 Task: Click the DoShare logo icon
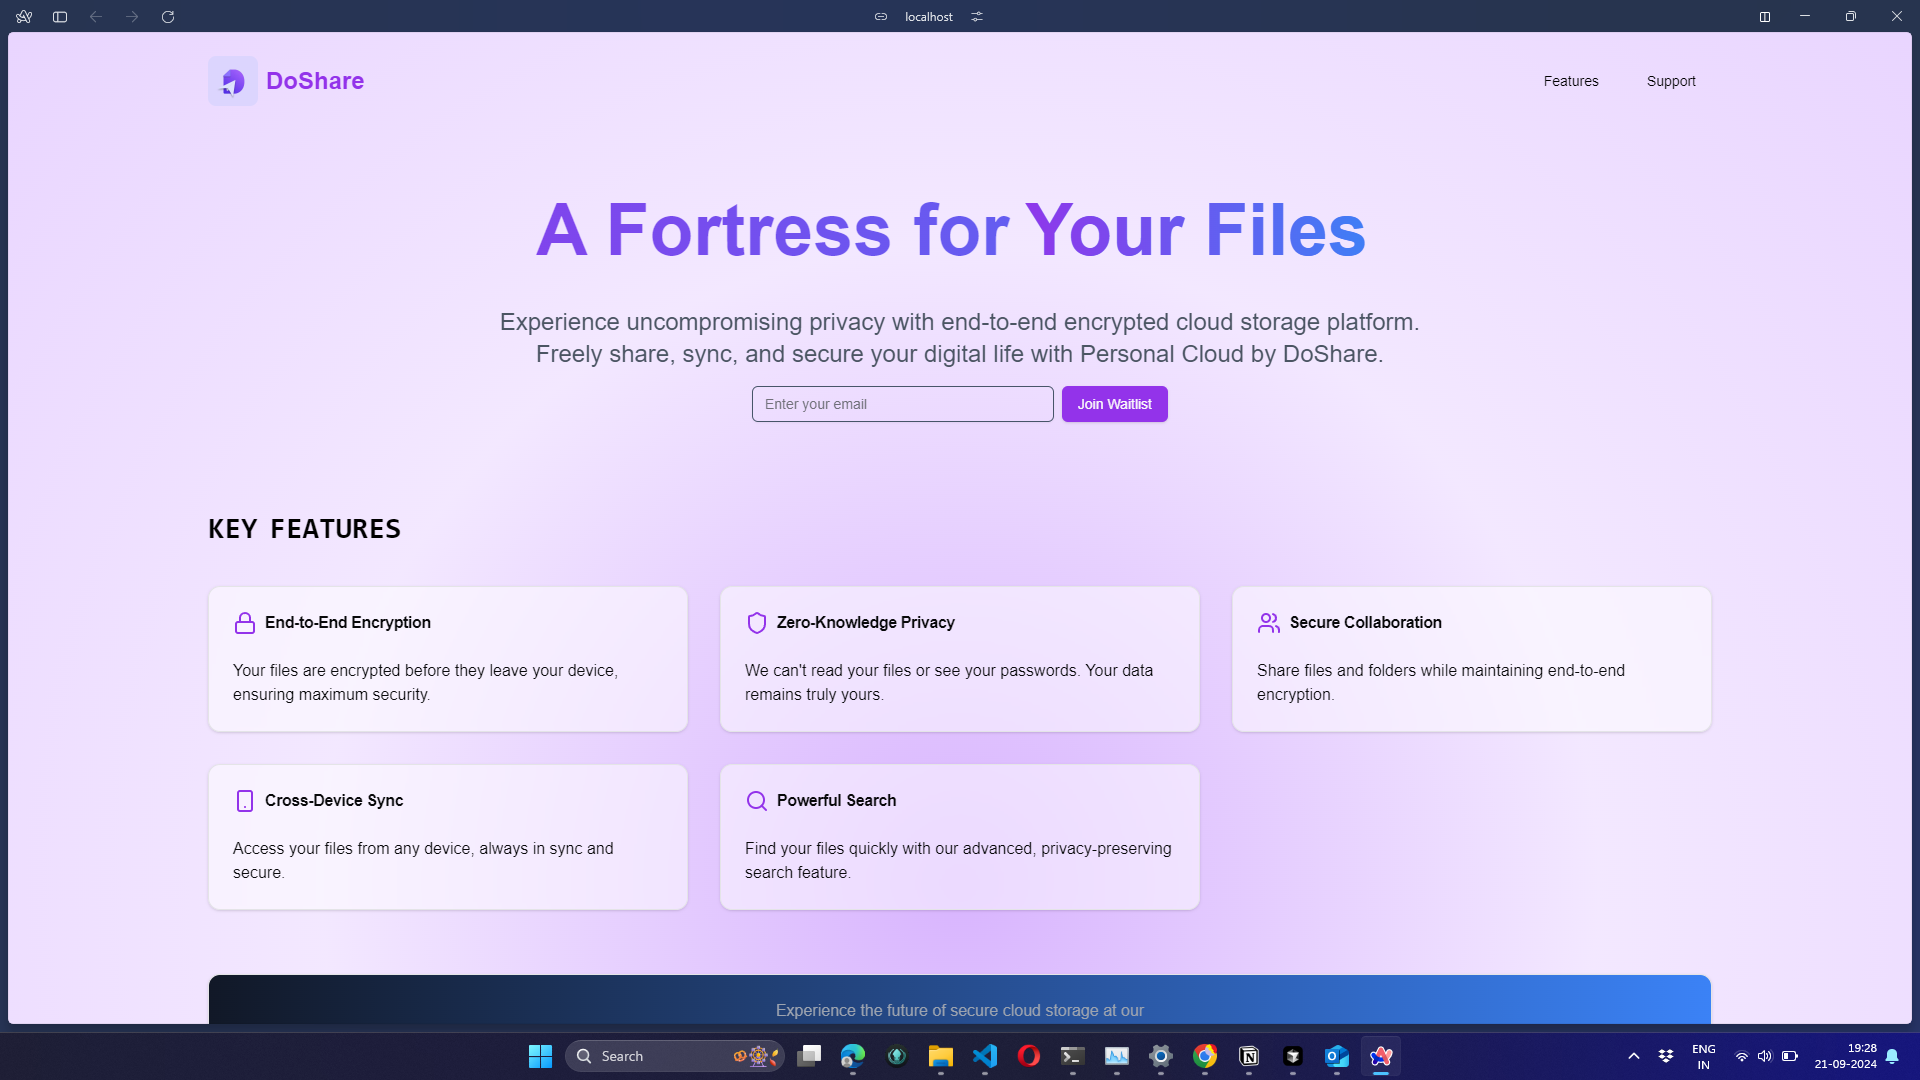(x=232, y=81)
